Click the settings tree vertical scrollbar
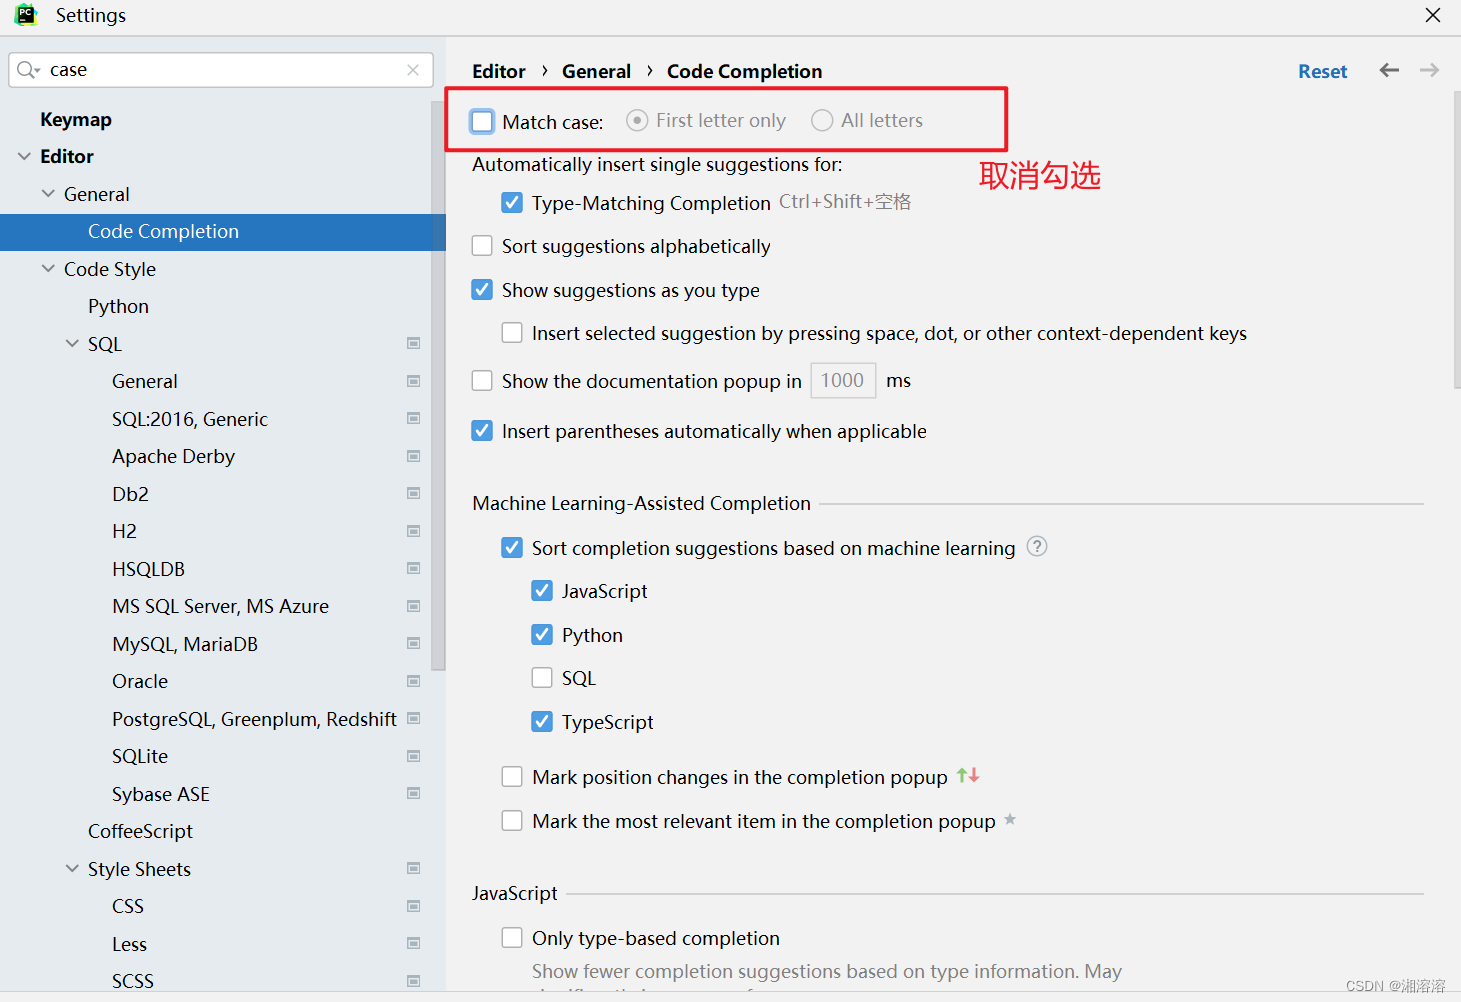1461x1002 pixels. point(438,387)
